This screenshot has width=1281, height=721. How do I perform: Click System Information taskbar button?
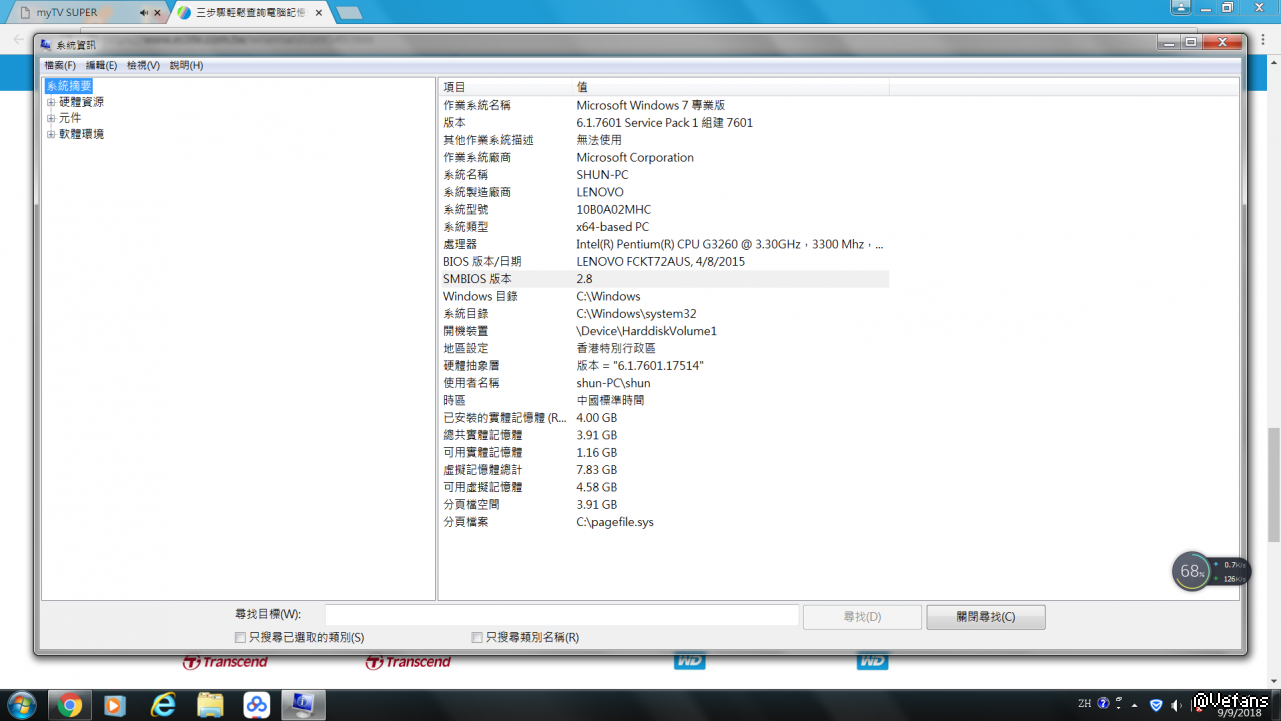coord(303,705)
